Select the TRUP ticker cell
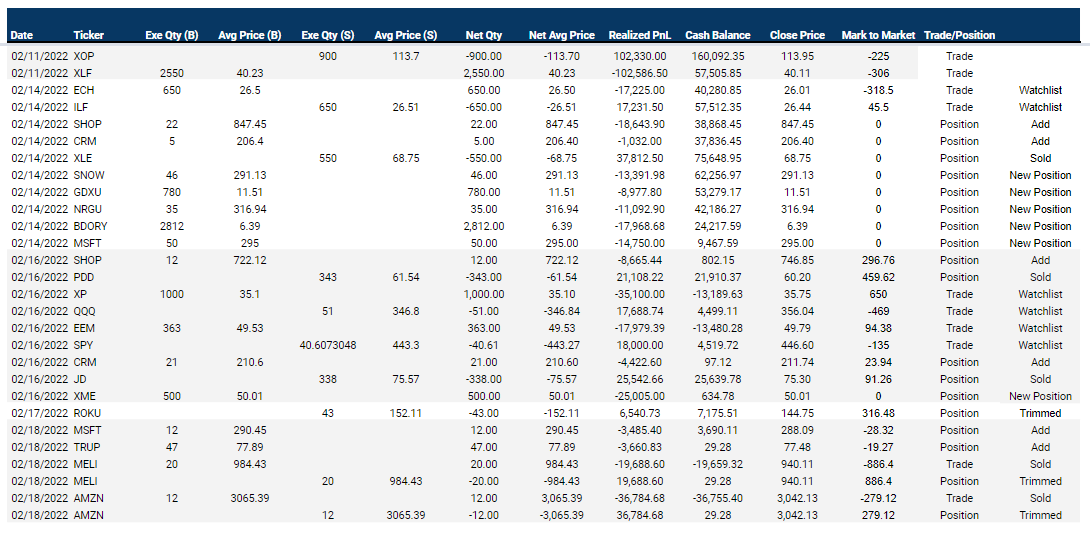Viewport: 1090px width, 537px height. (88, 447)
